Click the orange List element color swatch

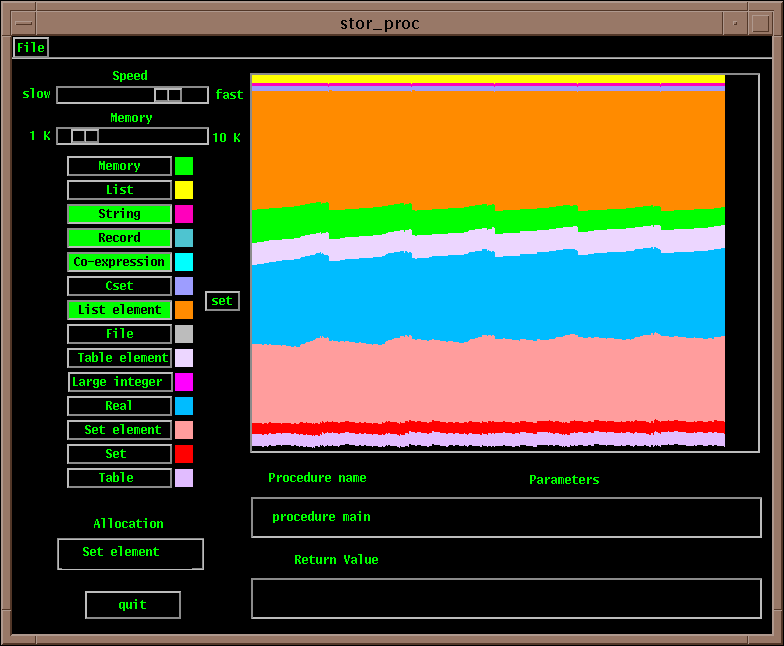tap(184, 310)
